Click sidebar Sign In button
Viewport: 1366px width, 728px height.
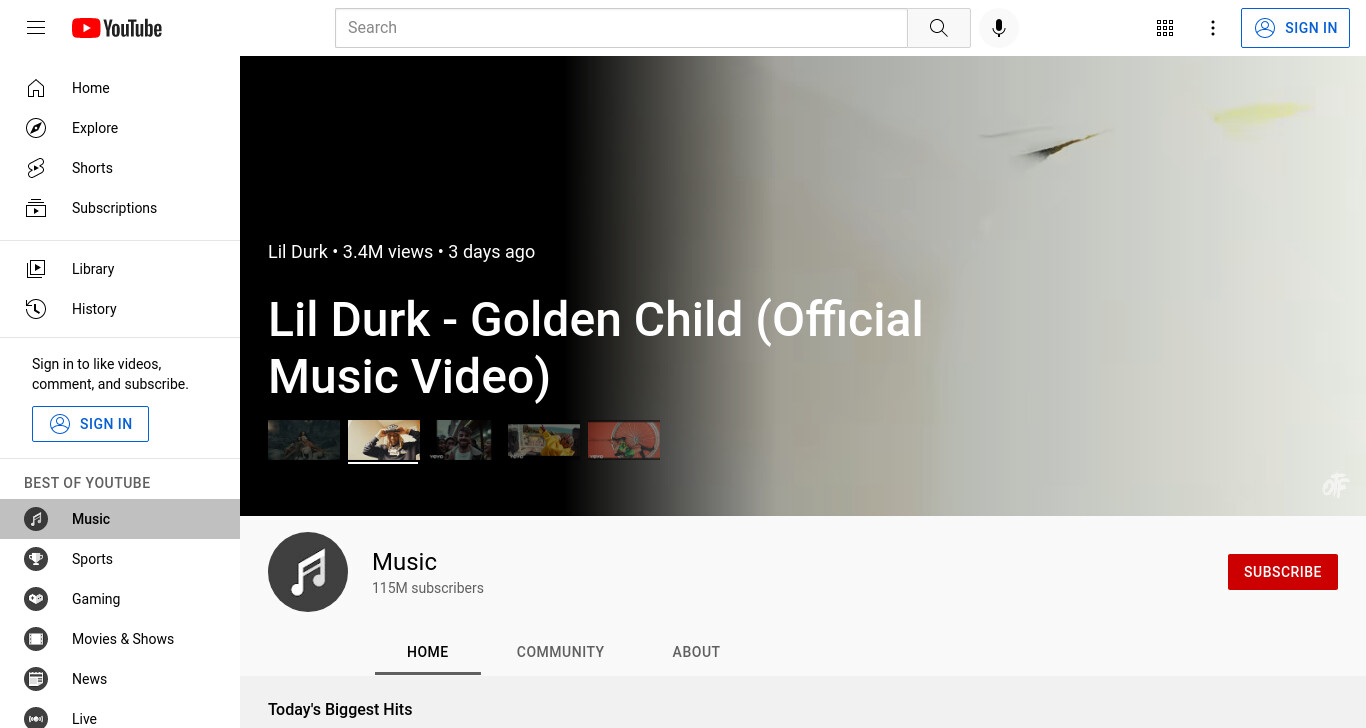coord(90,424)
